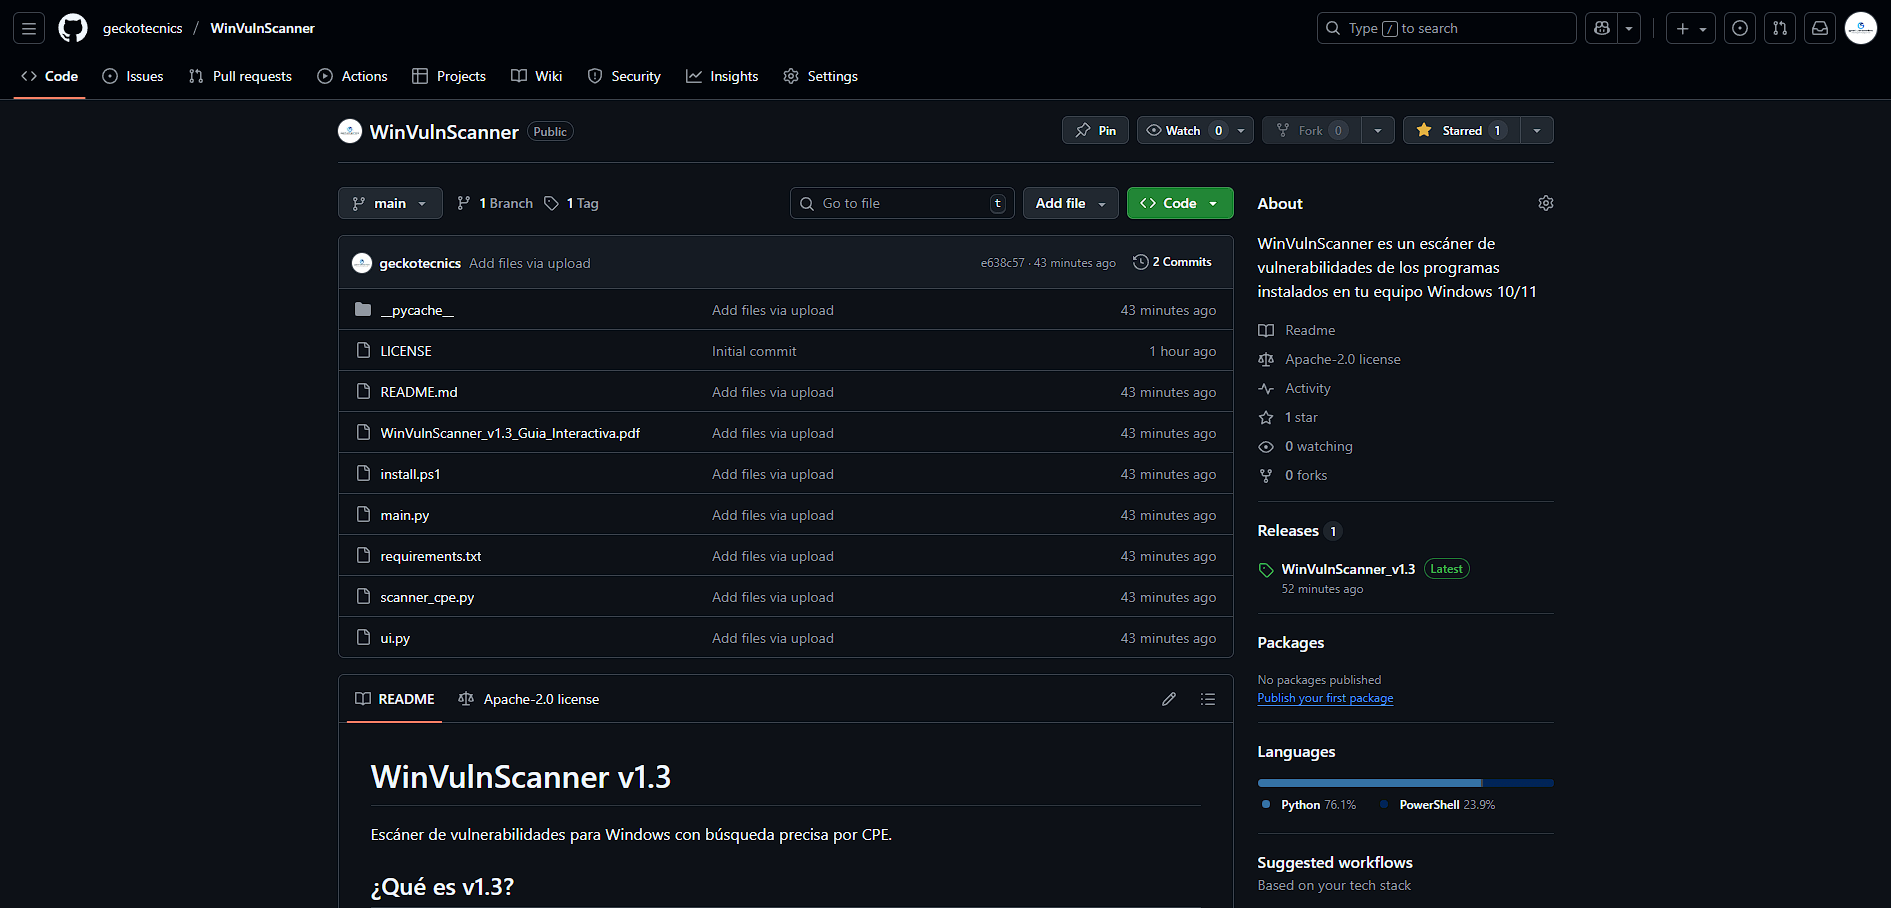The width and height of the screenshot is (1891, 908).
Task: Click the Python language bar segment
Action: click(1370, 783)
